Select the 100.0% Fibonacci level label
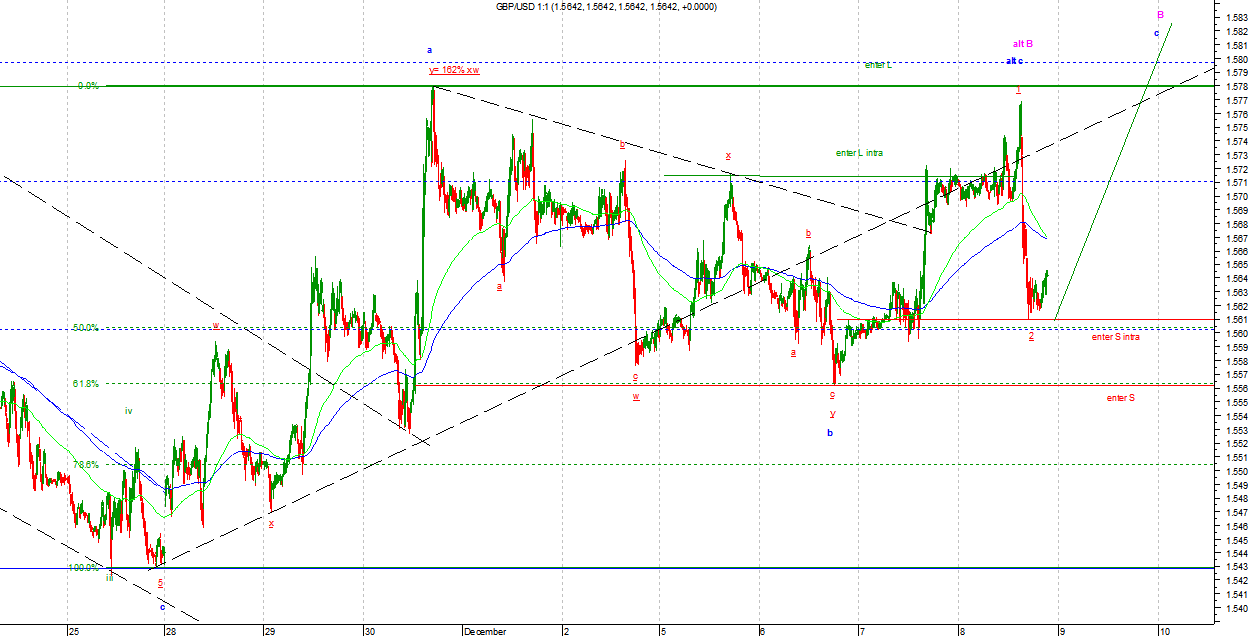 pos(84,568)
